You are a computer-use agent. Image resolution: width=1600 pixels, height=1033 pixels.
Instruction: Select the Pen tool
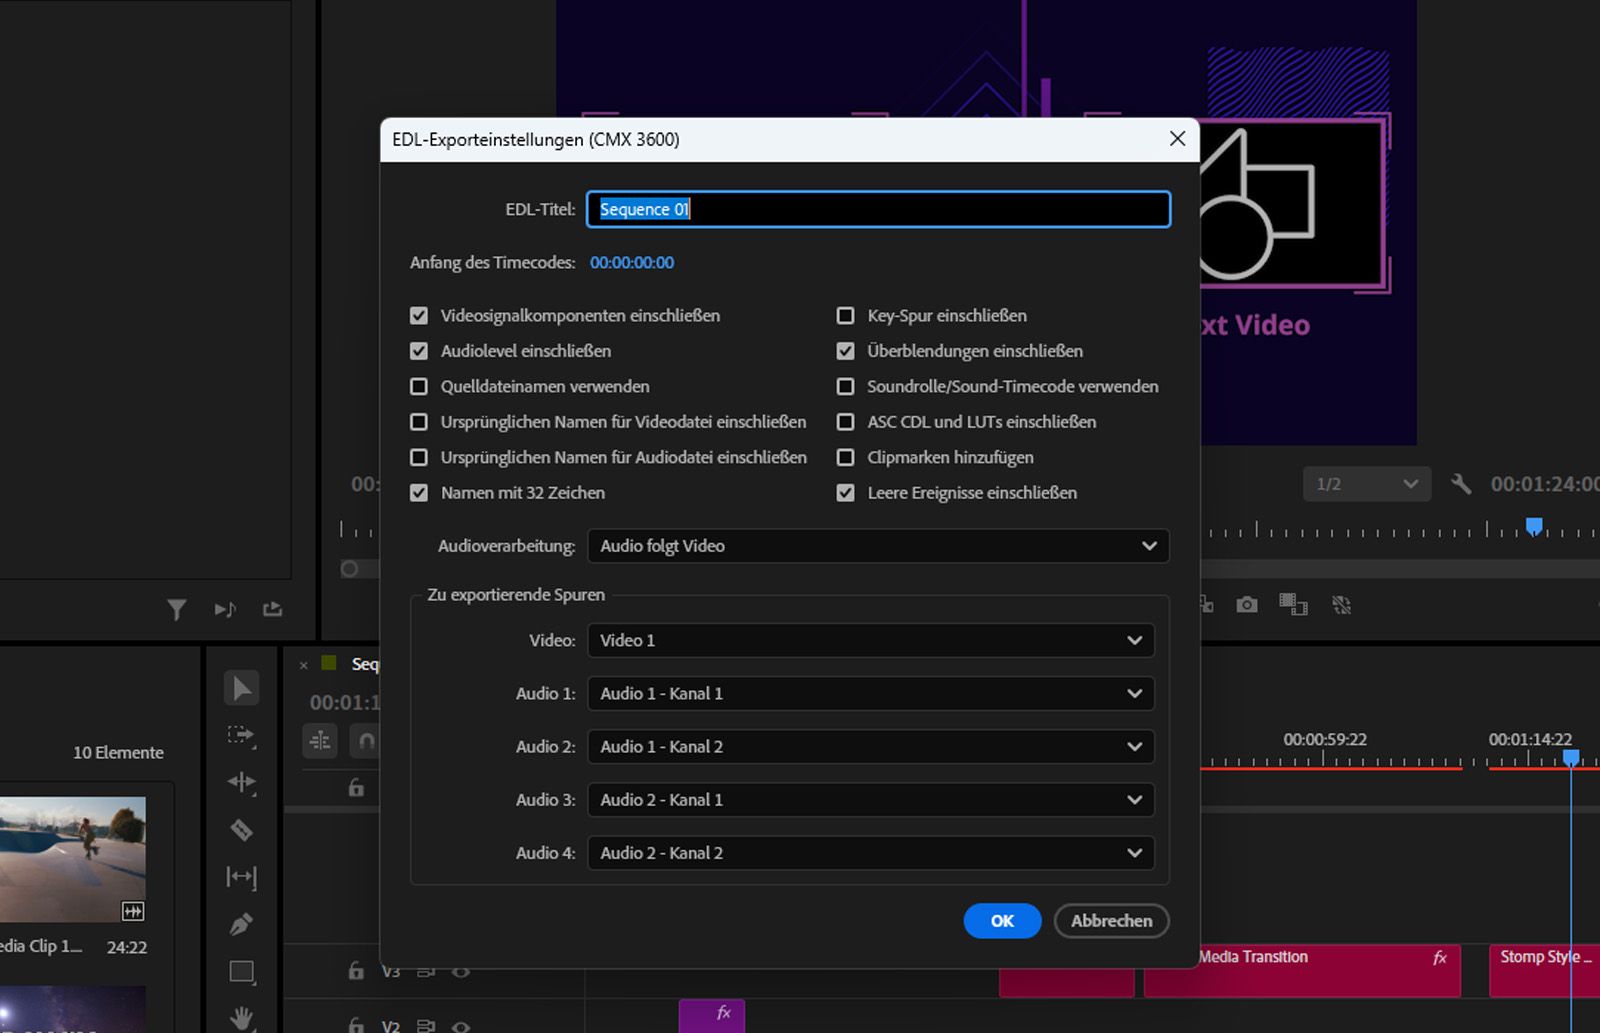241,925
